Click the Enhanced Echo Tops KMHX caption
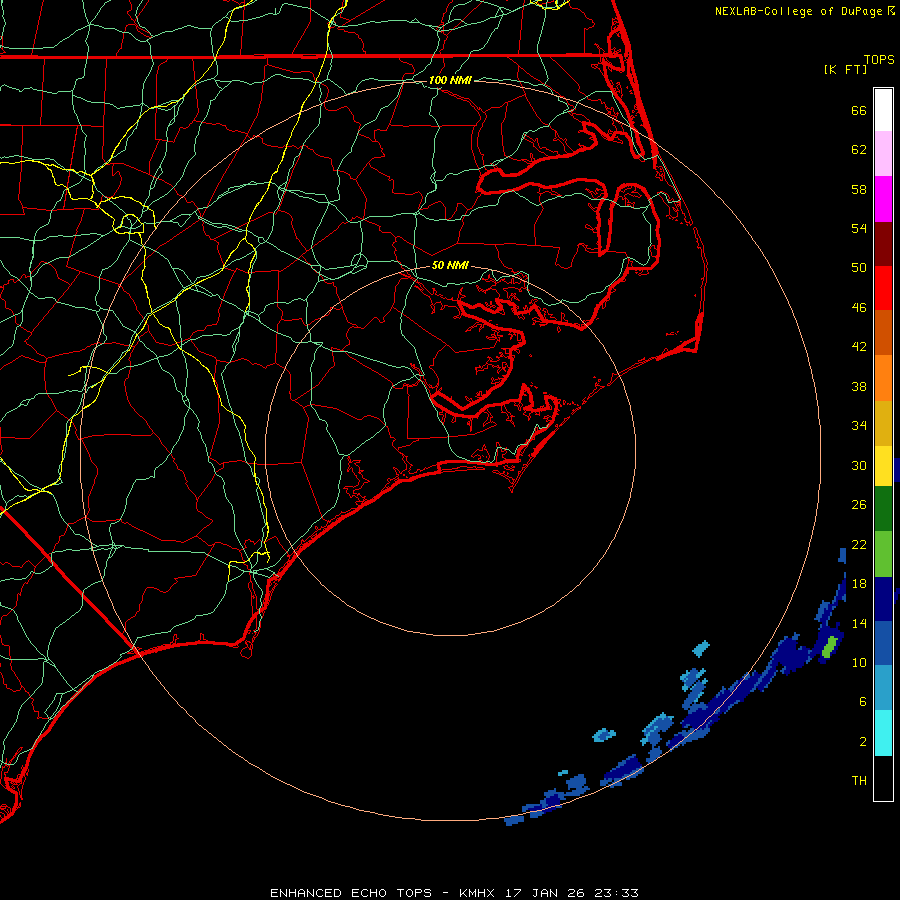This screenshot has height=900, width=900. (454, 893)
